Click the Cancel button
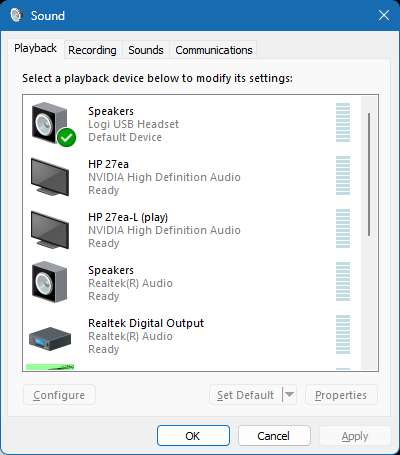The width and height of the screenshot is (400, 455). tap(274, 436)
